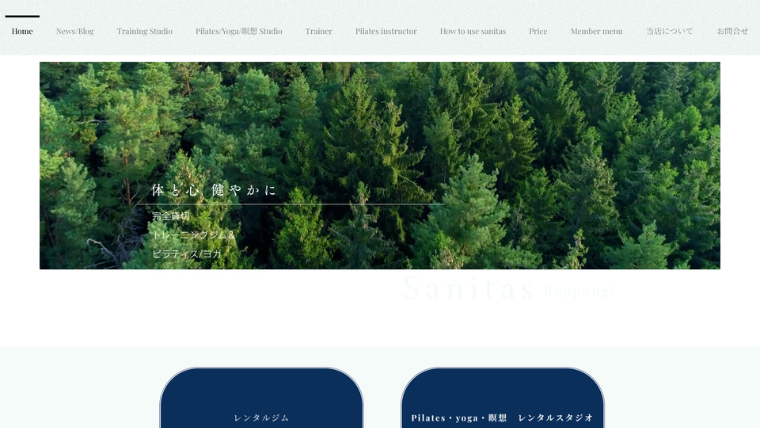Open How to use sanitas page
This screenshot has width=760, height=428.
473,31
